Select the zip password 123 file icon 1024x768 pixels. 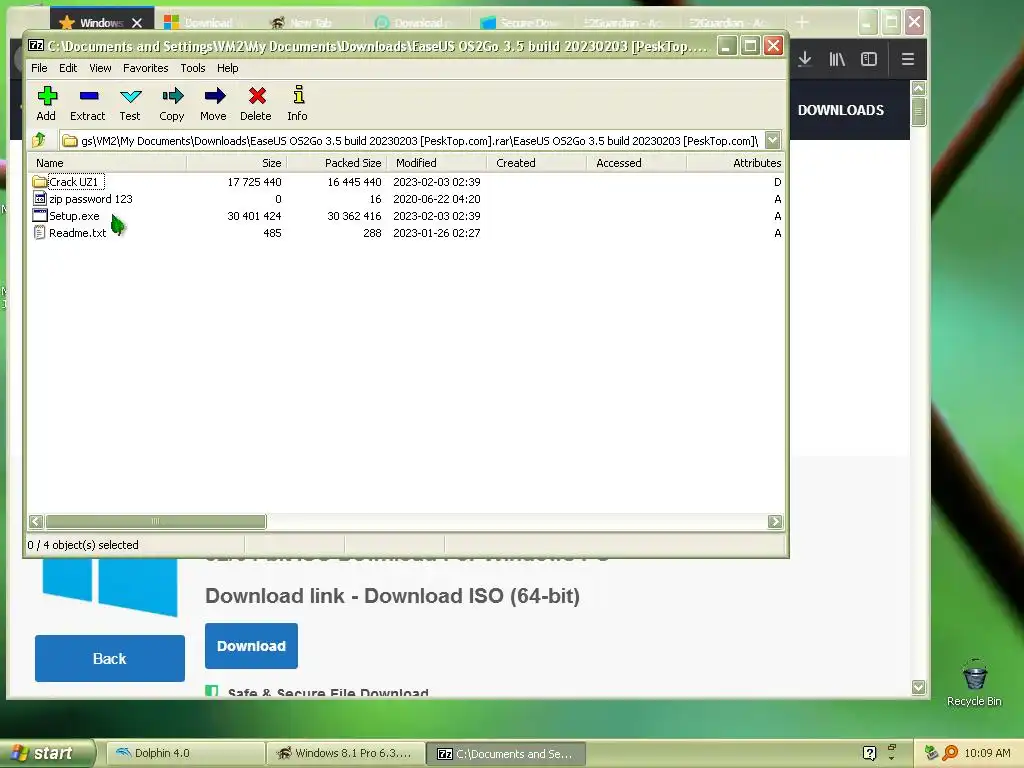click(40, 199)
